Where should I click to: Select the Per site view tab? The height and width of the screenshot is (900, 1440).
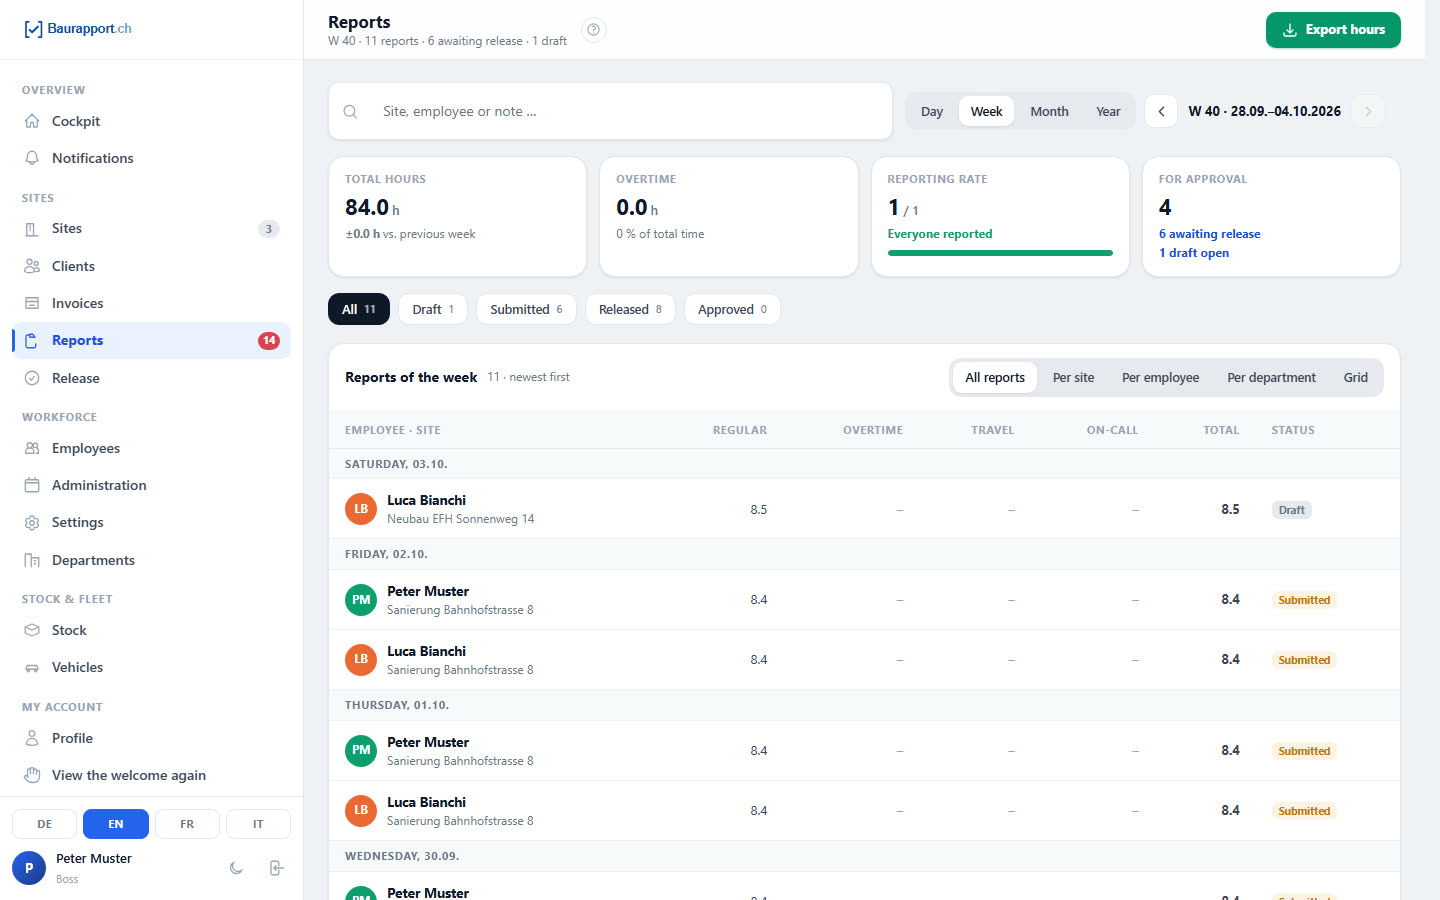point(1073,377)
